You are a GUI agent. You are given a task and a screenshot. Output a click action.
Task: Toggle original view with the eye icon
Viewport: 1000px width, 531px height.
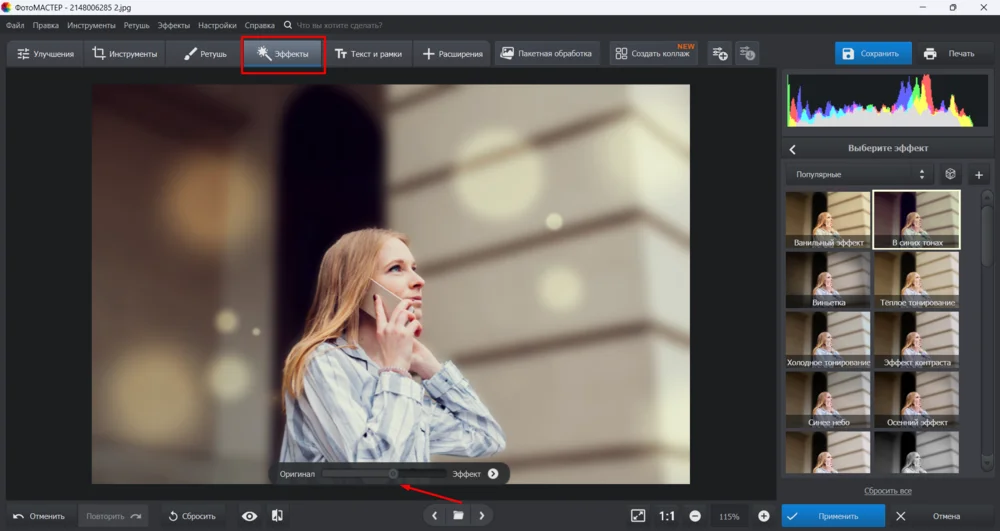click(x=250, y=516)
